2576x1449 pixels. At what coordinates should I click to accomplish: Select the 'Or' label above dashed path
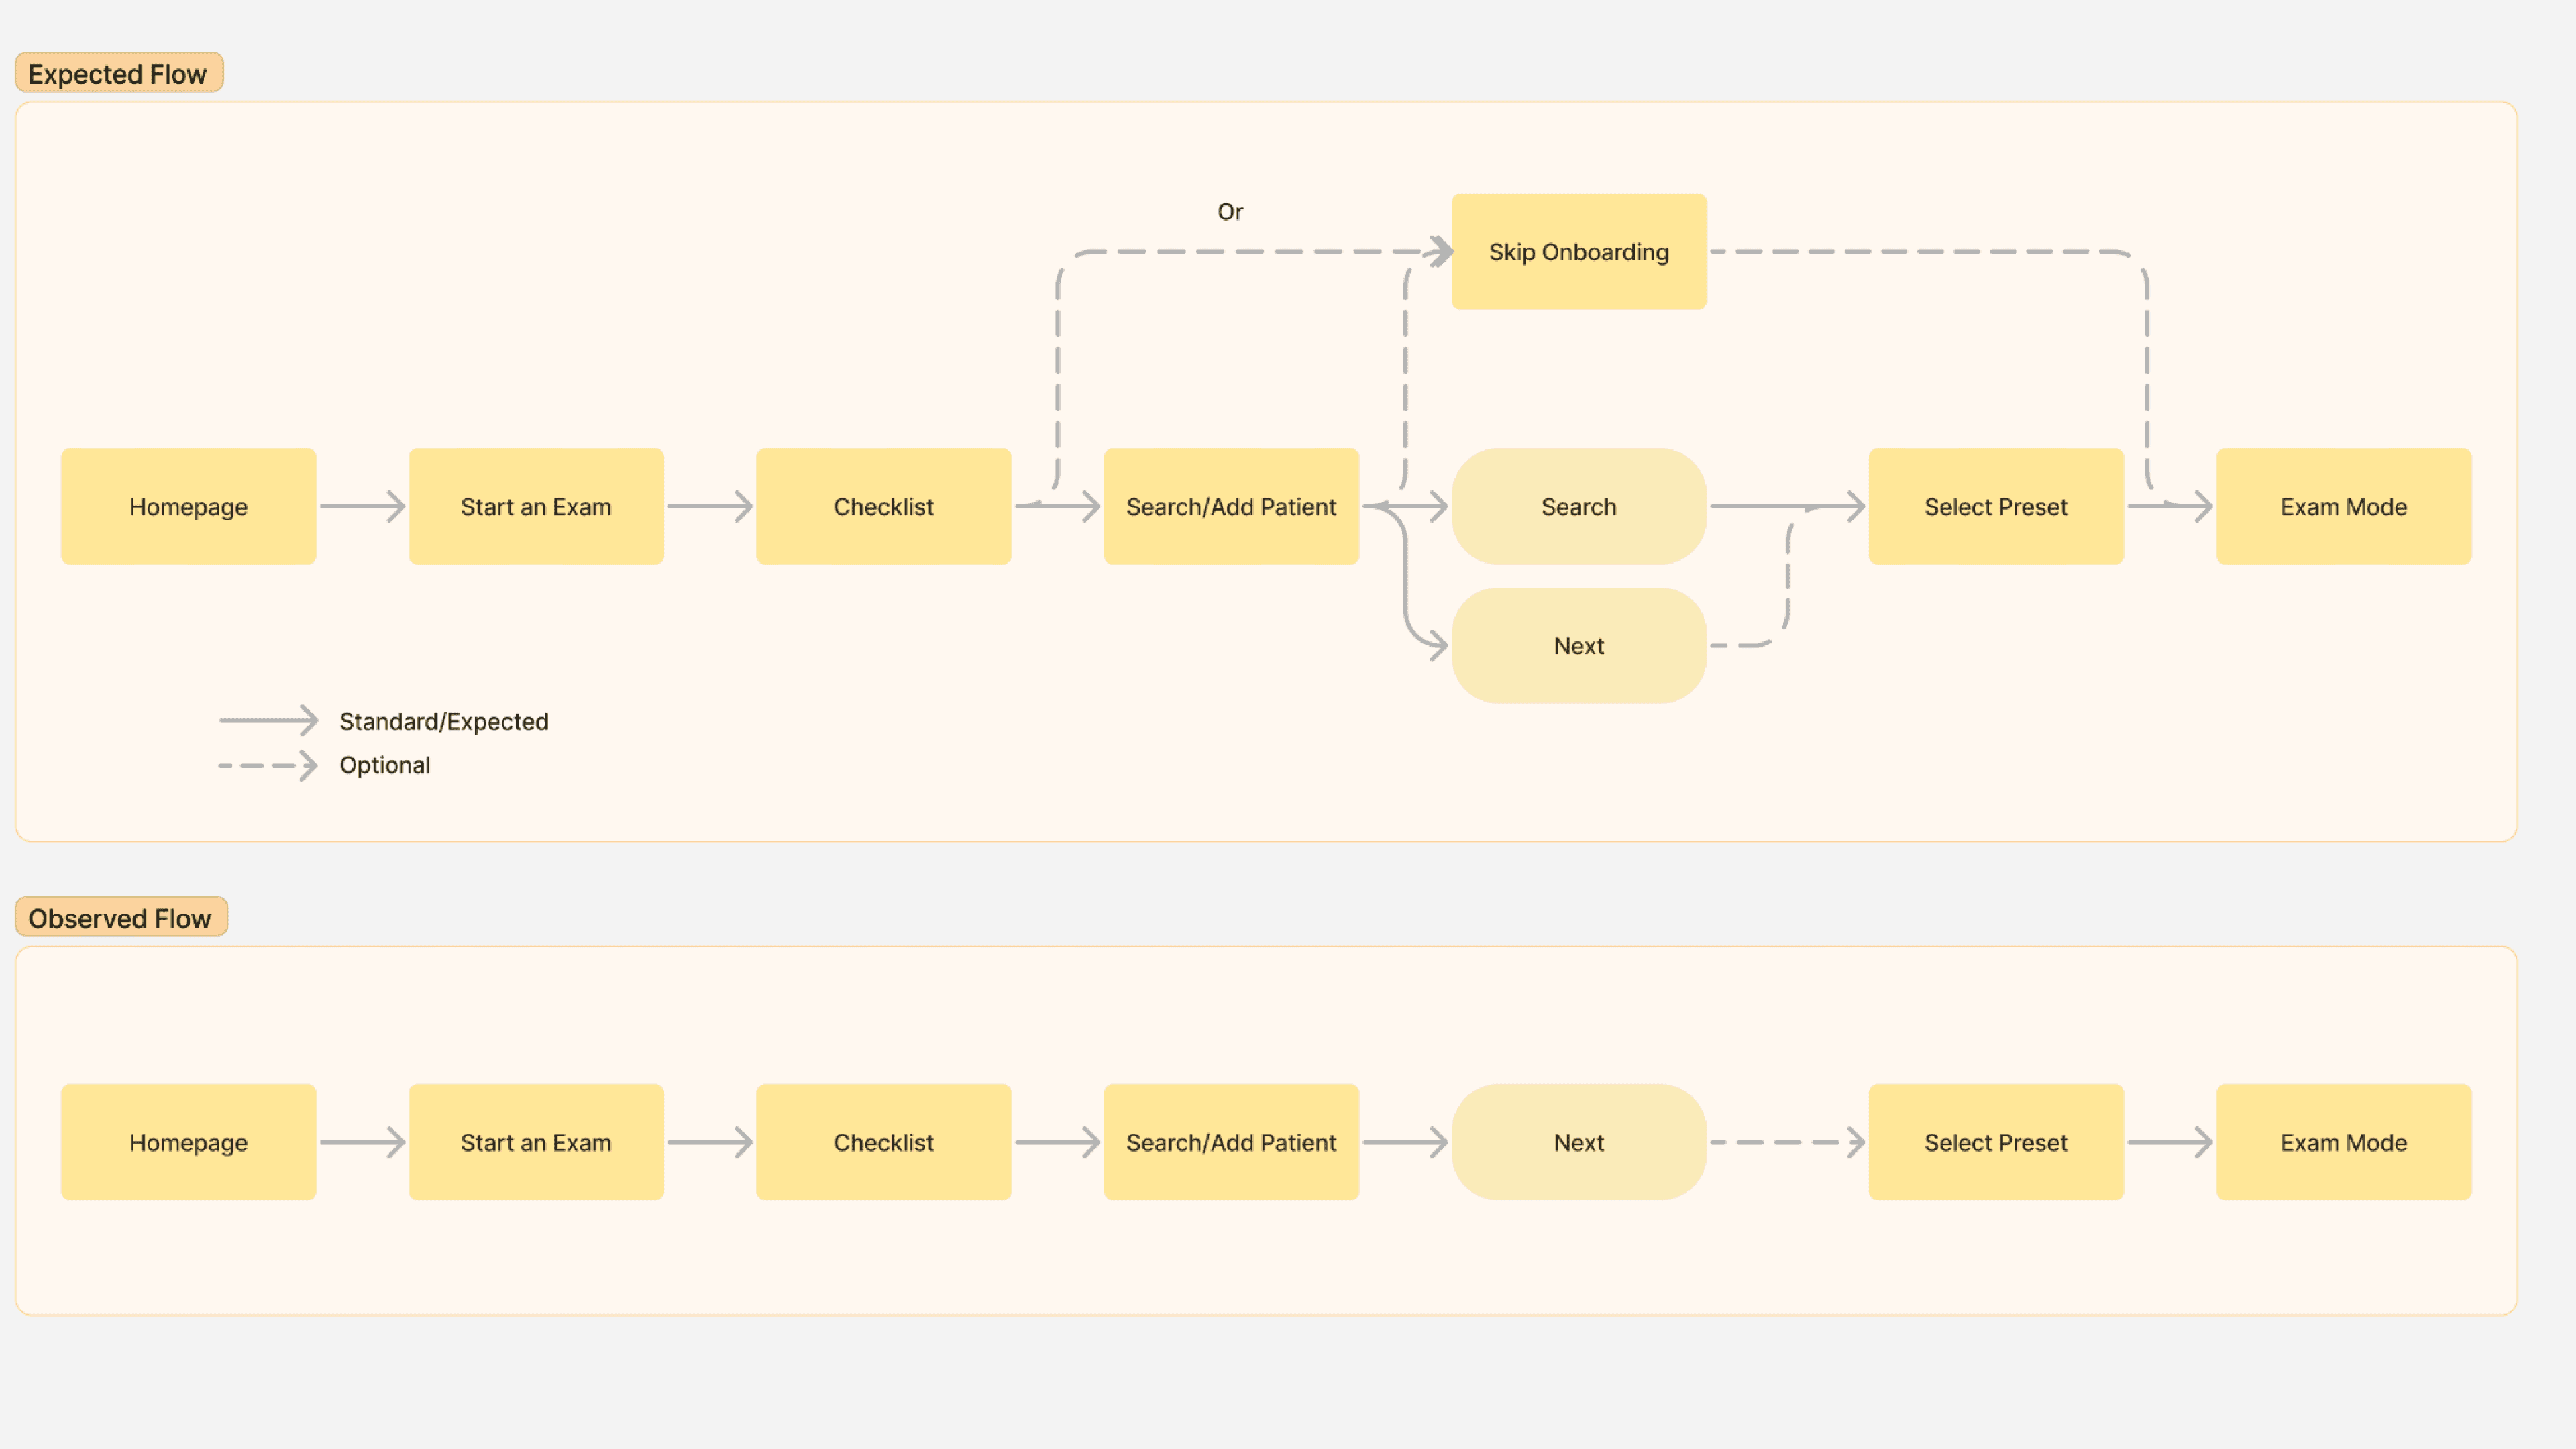pos(1230,211)
